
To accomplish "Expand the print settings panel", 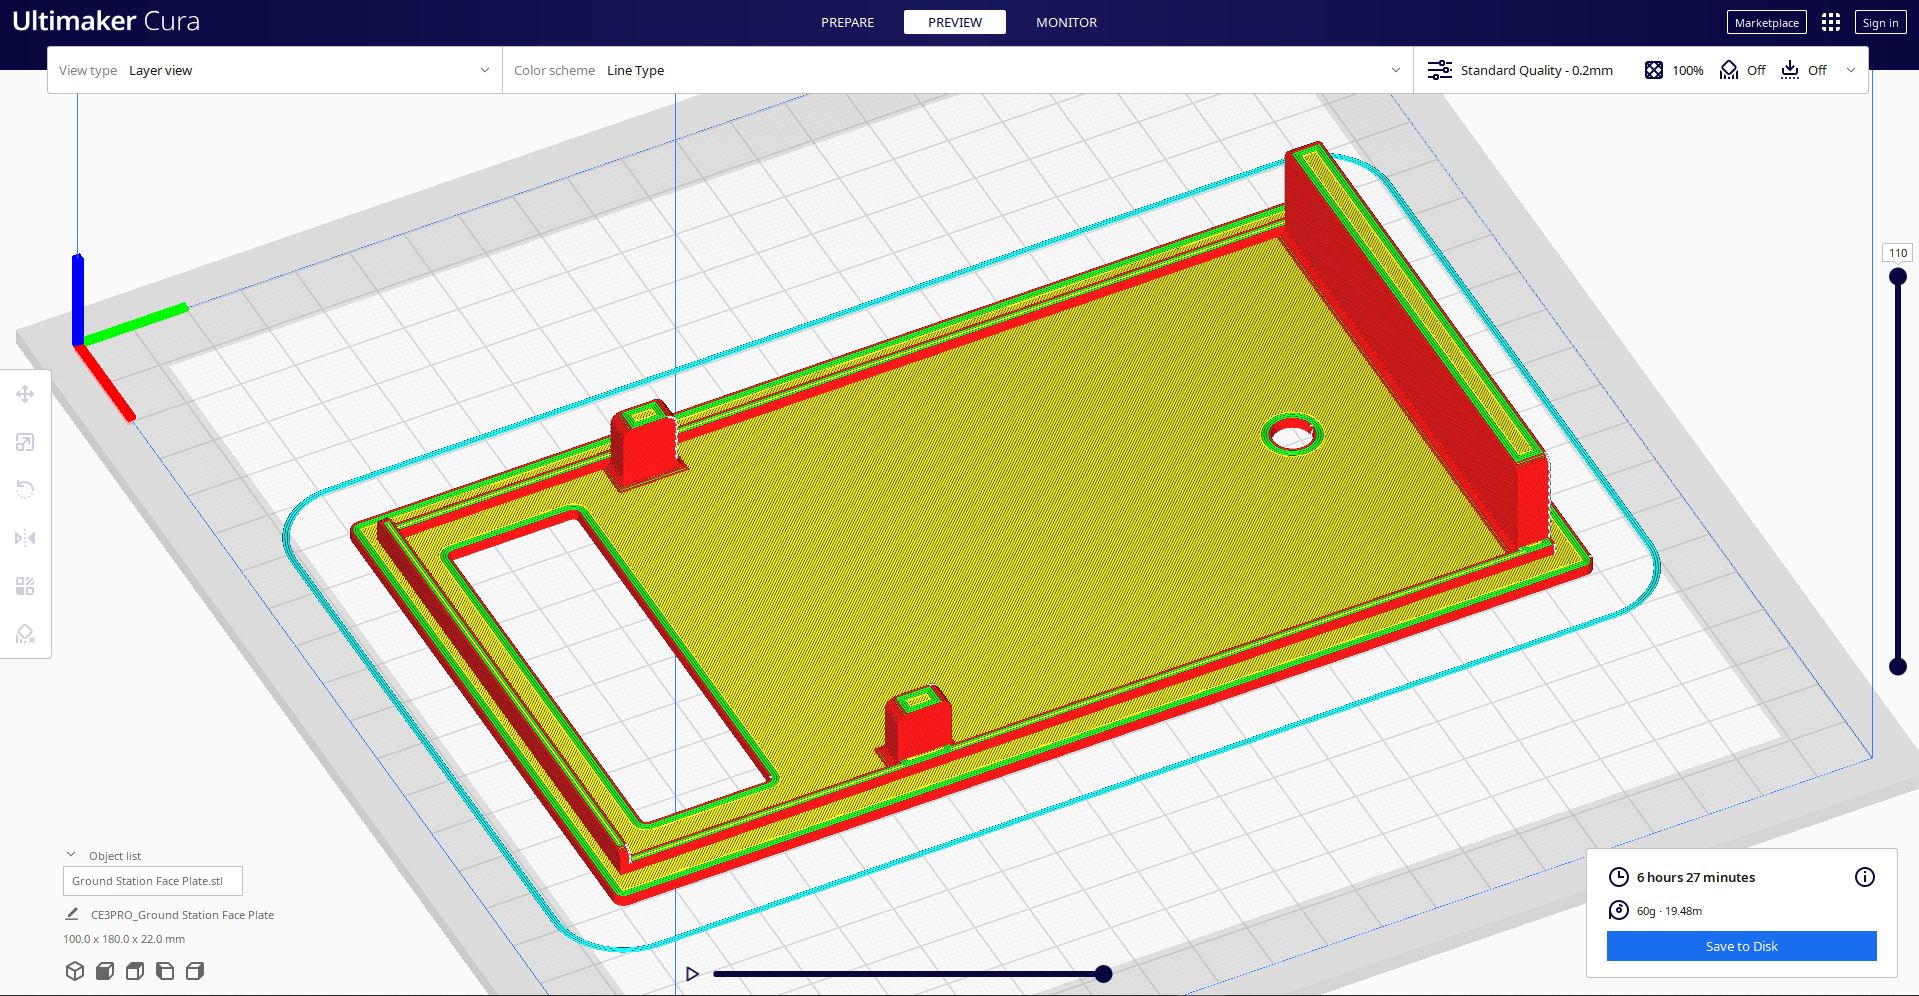I will click(1850, 70).
